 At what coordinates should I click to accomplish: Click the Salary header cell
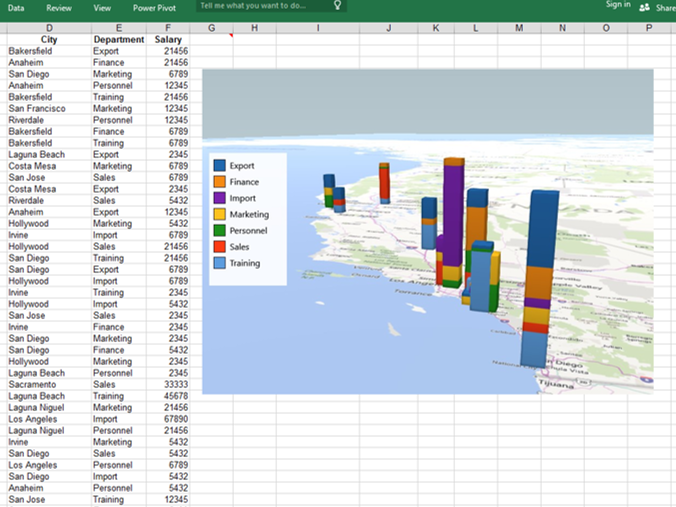(168, 39)
